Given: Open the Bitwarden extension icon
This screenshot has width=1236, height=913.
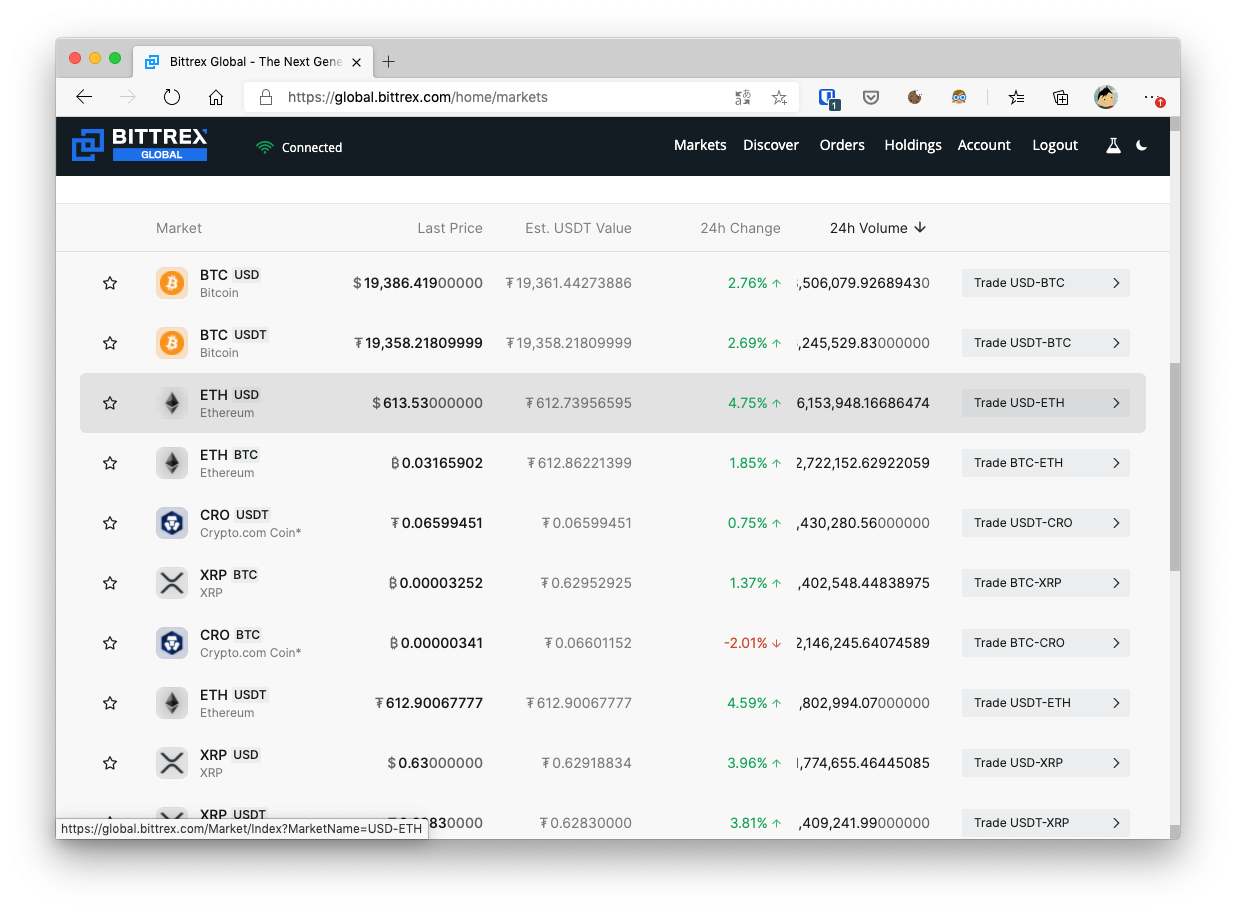Looking at the screenshot, I should [828, 98].
